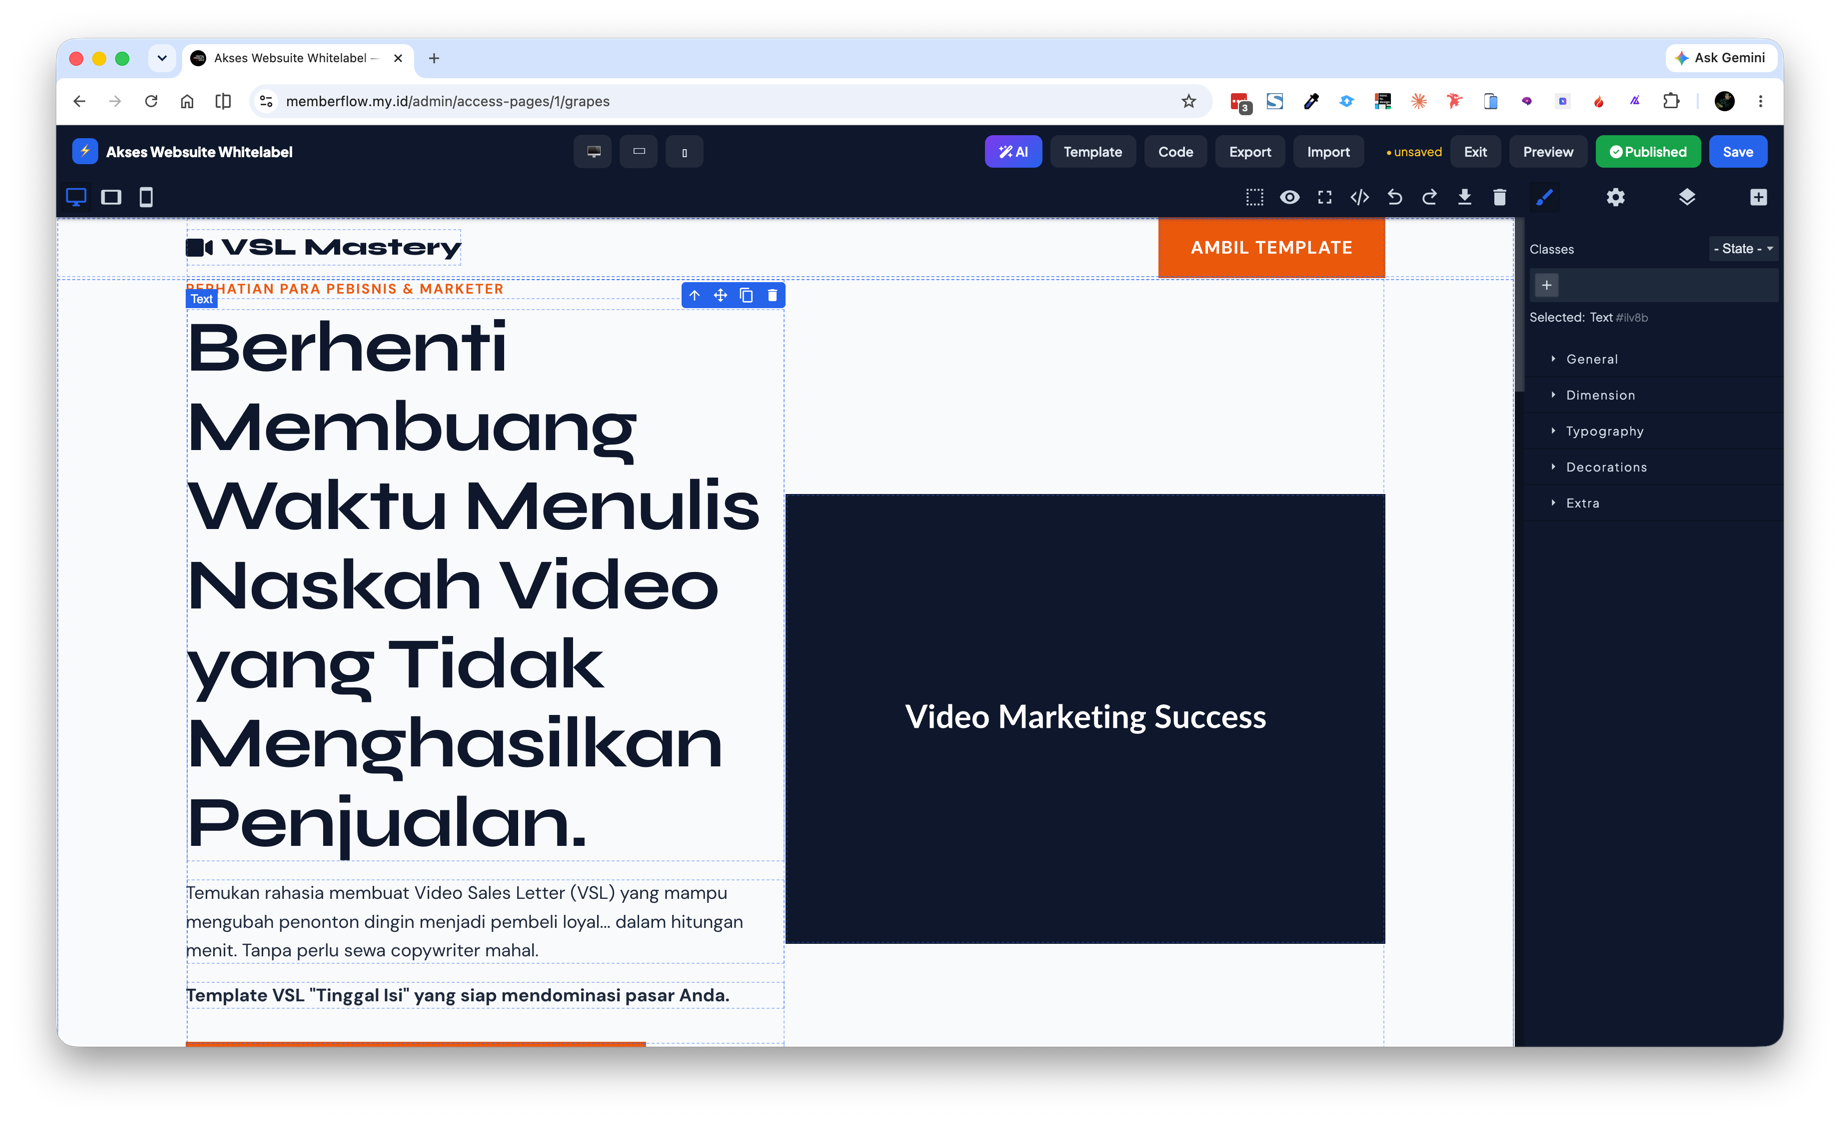
Task: Open Ask Gemini
Action: 1720,58
